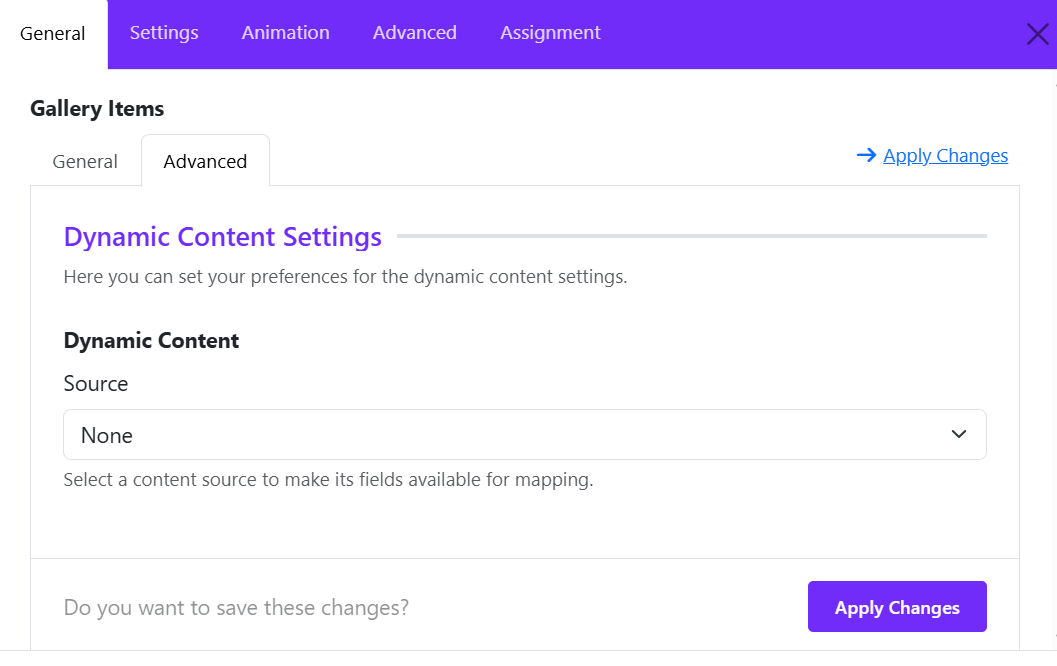Click the 'Do you want to save these changes?' text
Viewport: 1057px width, 666px height.
[236, 608]
